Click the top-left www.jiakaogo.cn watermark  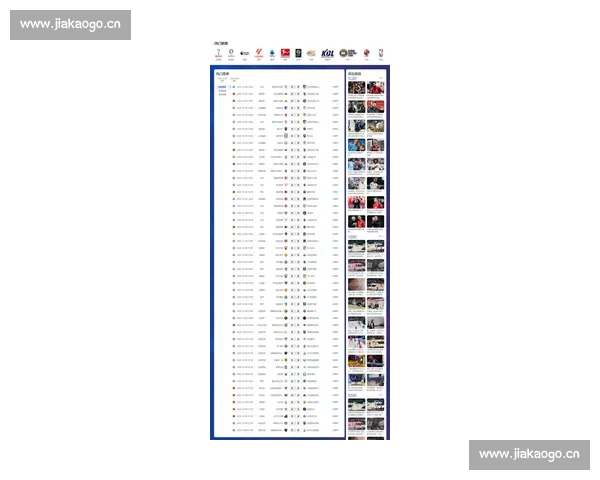click(x=71, y=24)
